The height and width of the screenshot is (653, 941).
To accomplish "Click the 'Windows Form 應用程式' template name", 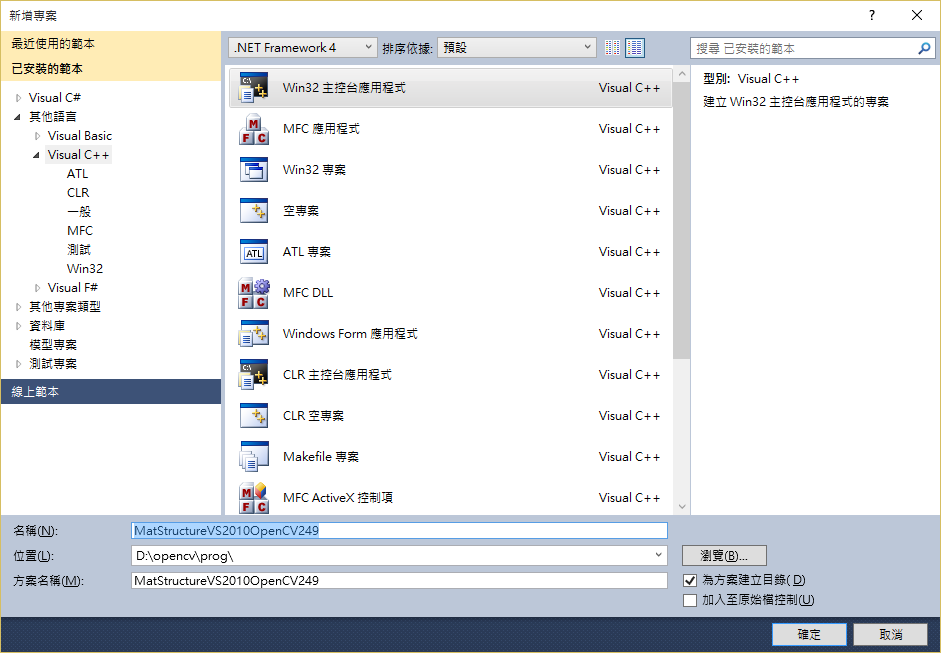I will pos(350,334).
